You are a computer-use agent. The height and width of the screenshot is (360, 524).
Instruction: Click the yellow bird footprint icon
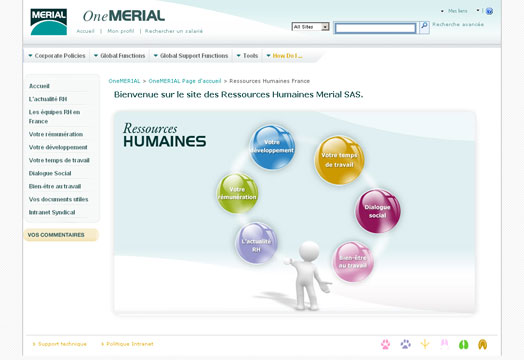pos(425,344)
